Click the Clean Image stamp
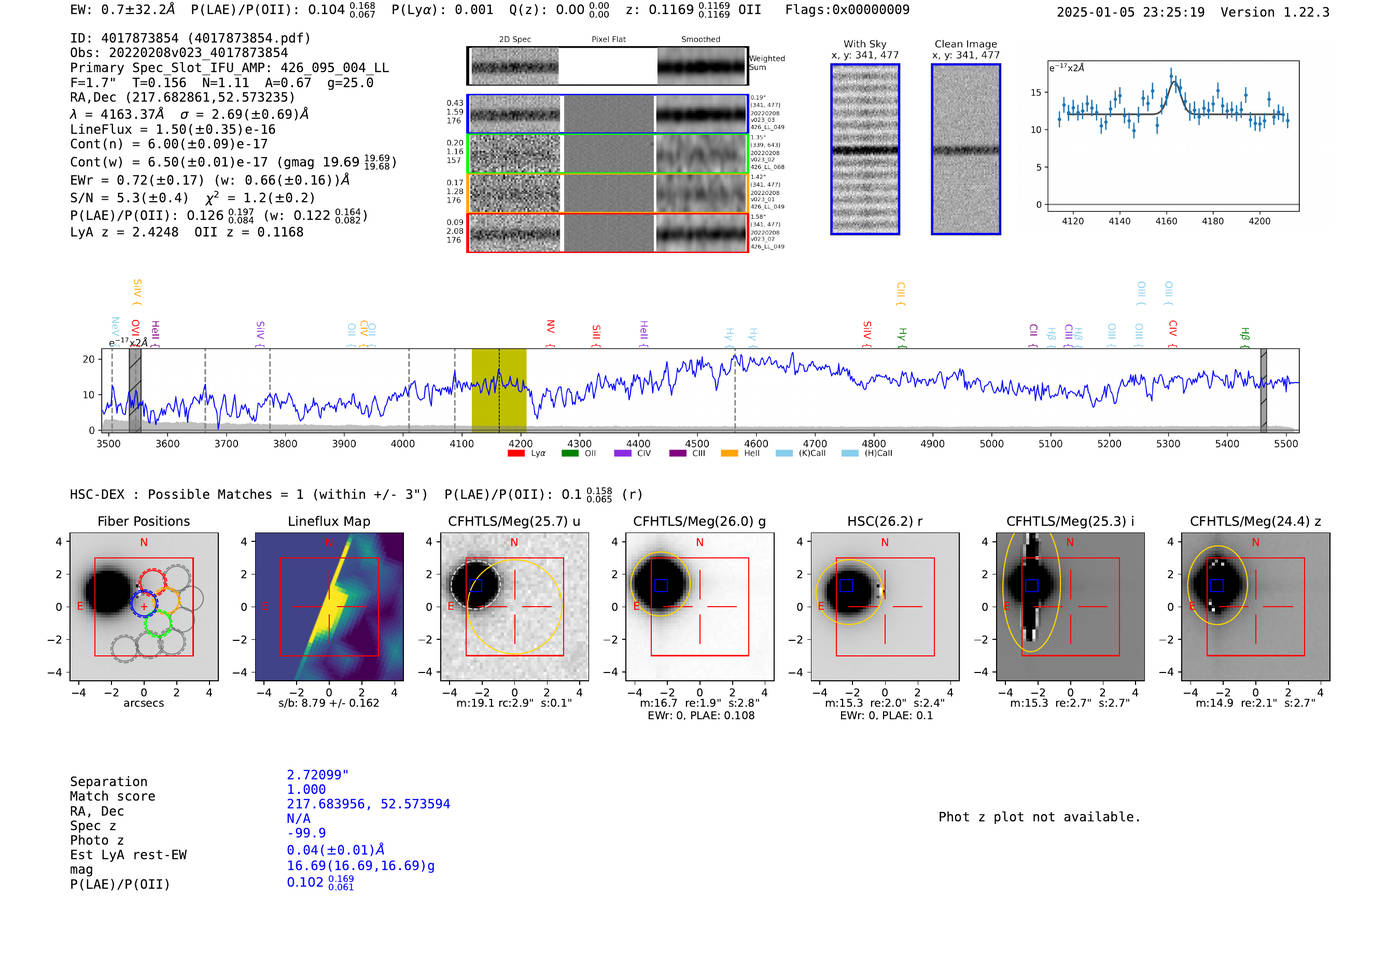 (966, 149)
